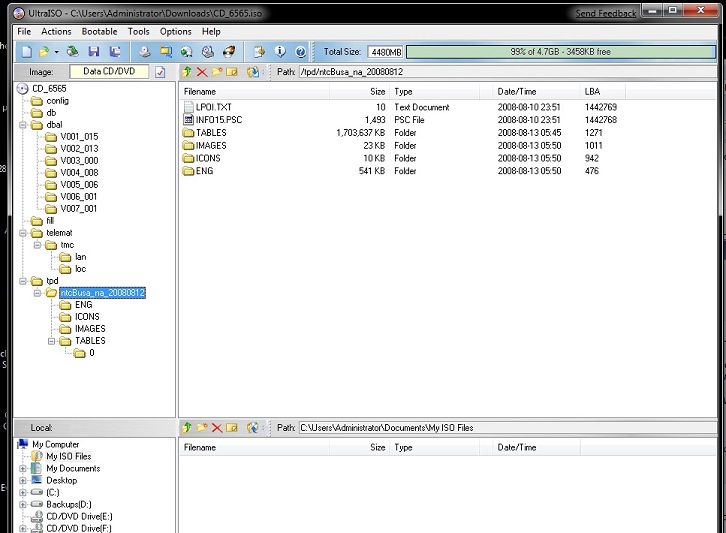Open the dropdown arrow next to Open icon
The image size is (726, 533).
coord(56,52)
